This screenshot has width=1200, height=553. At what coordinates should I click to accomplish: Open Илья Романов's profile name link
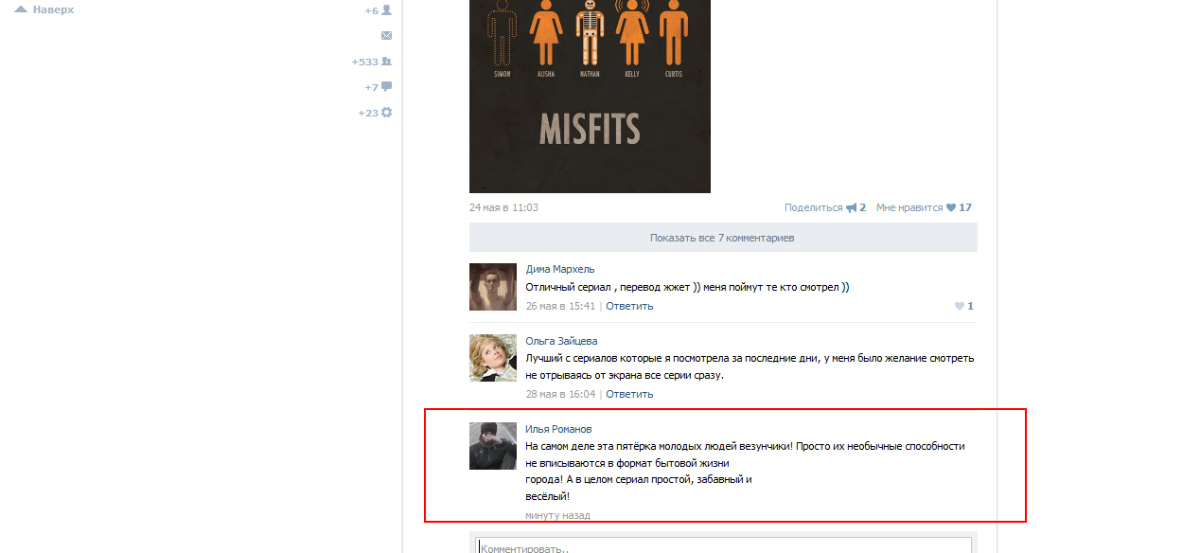tap(558, 429)
